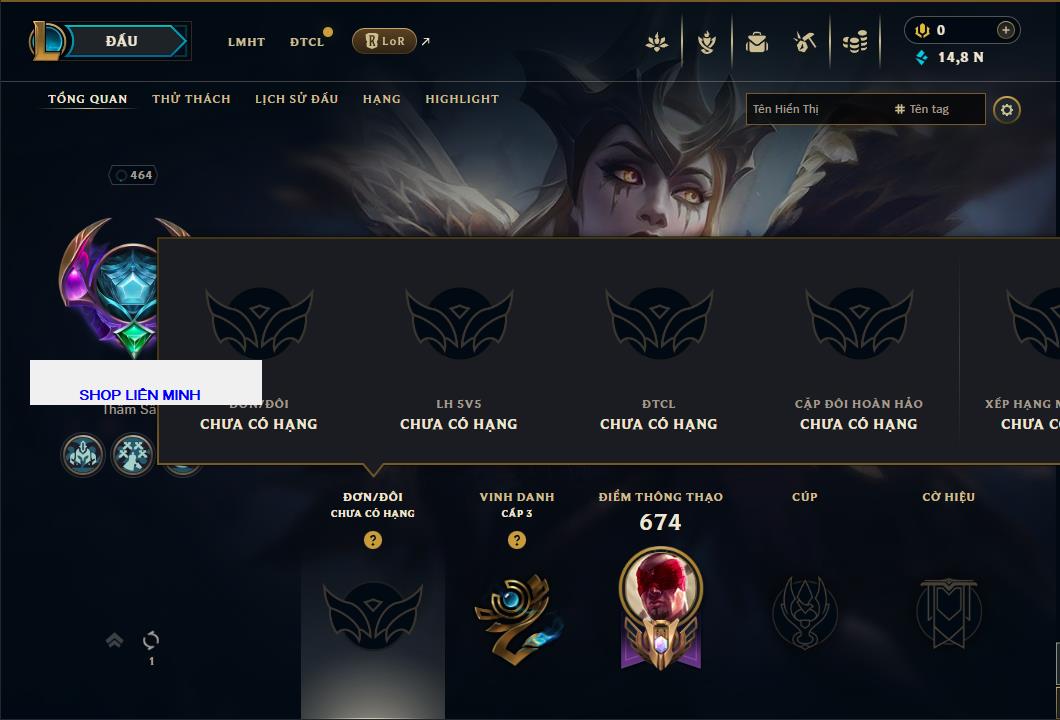Open profile settings gear icon
The image size is (1060, 720).
point(1007,110)
